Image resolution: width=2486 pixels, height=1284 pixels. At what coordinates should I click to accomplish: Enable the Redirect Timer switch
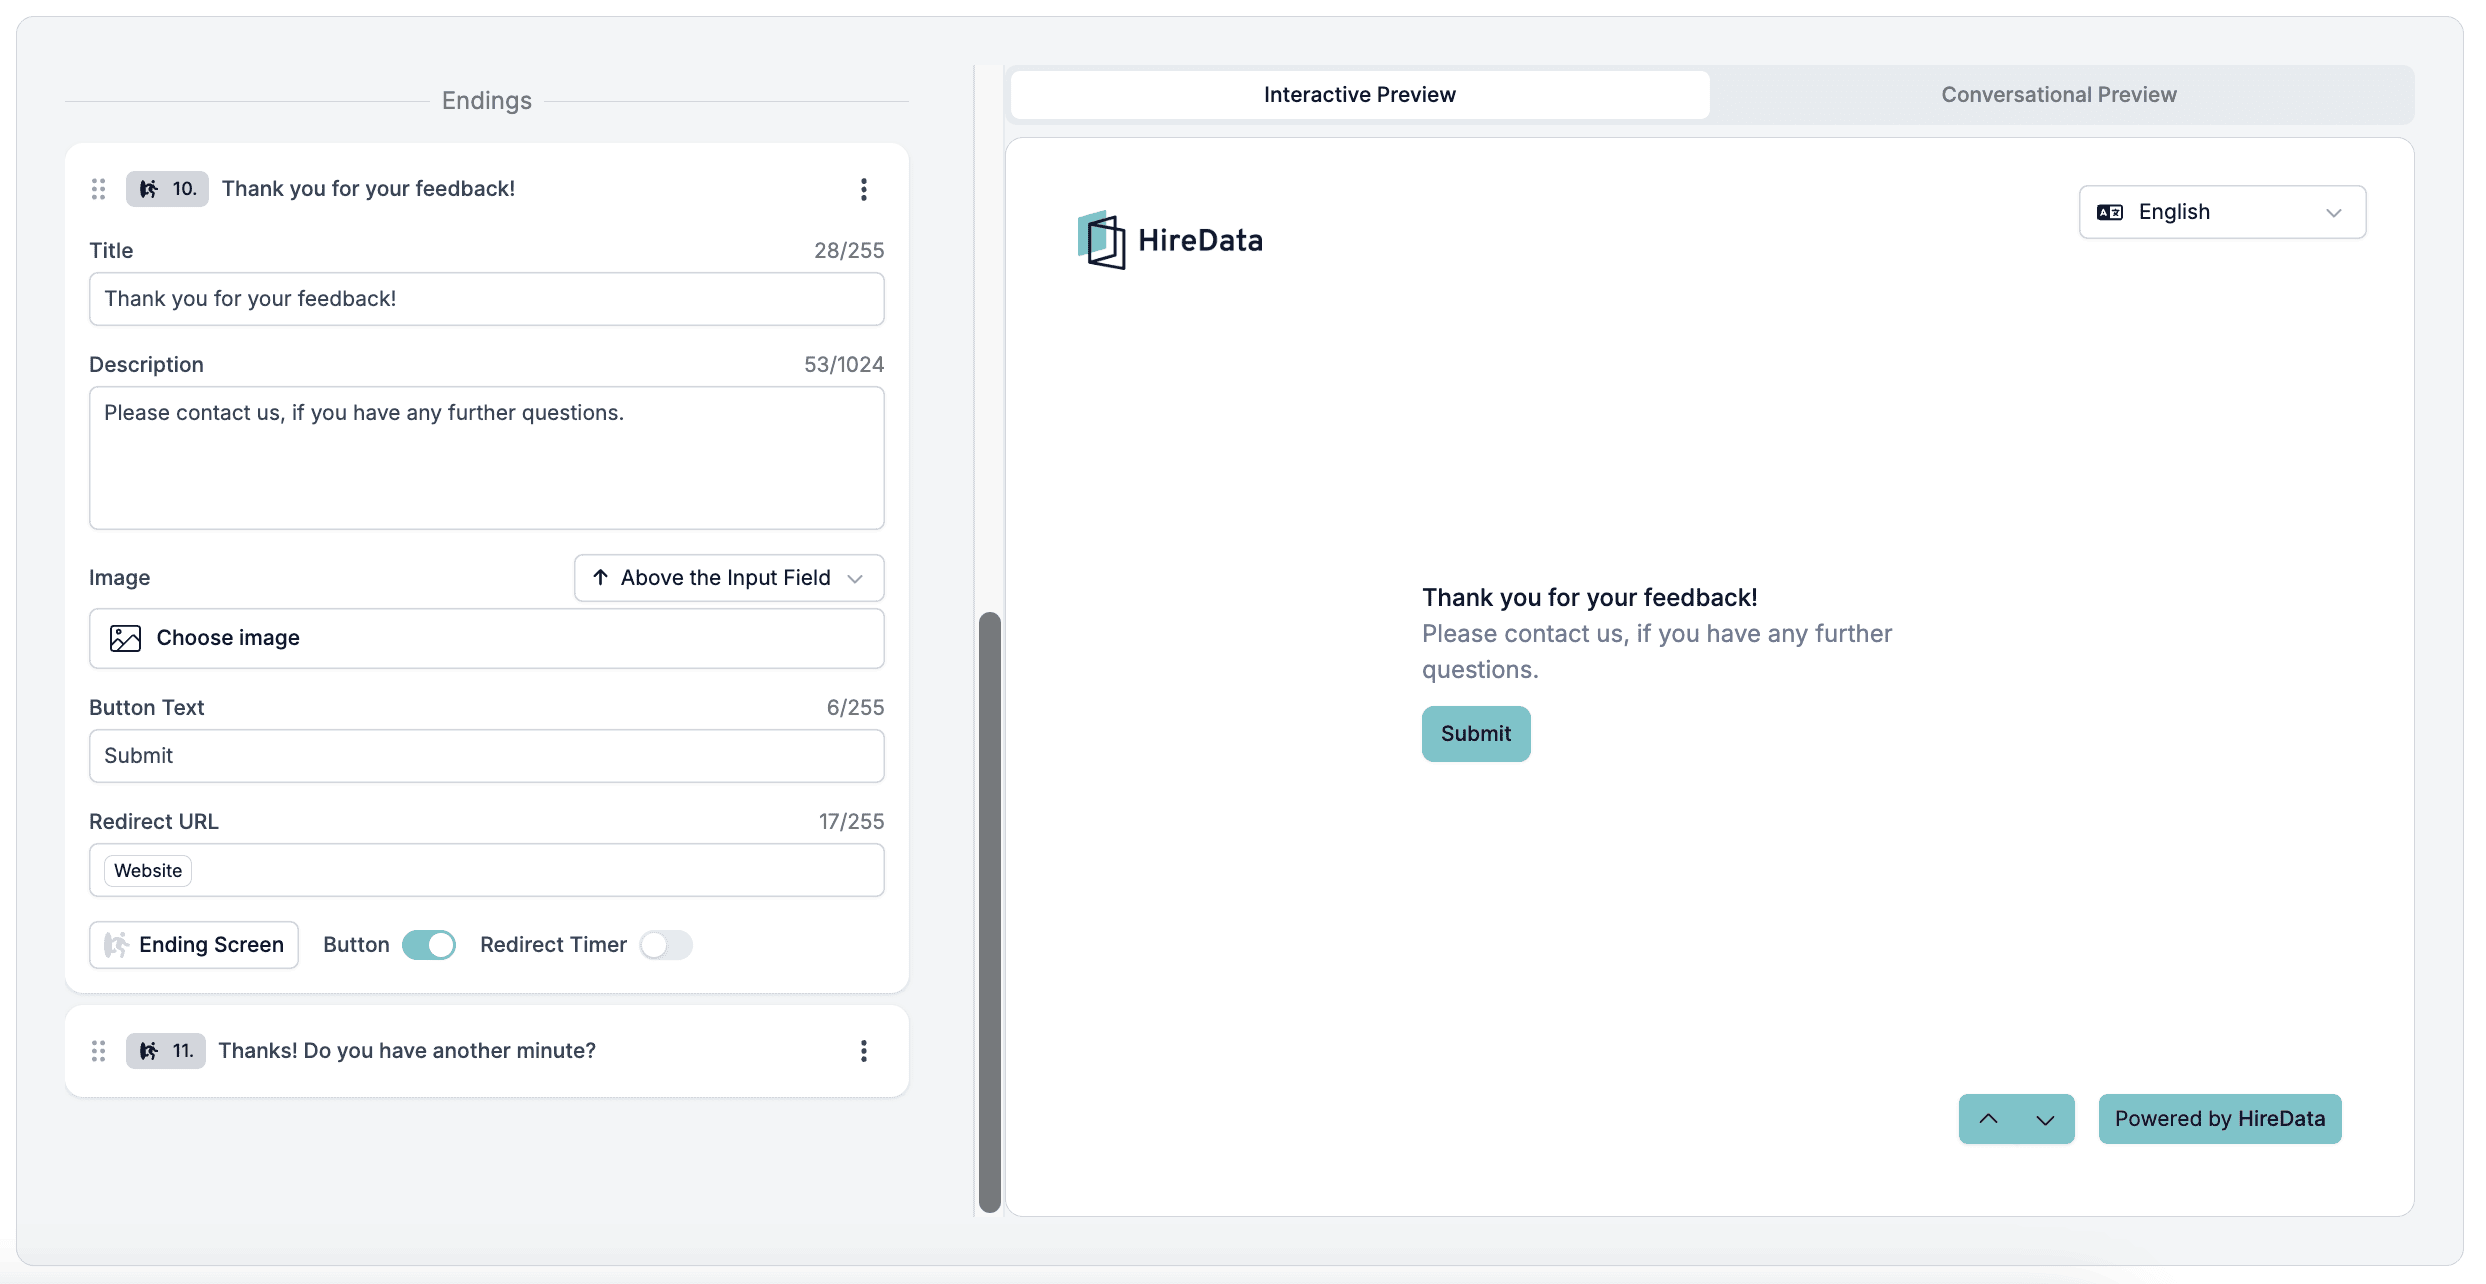[666, 945]
